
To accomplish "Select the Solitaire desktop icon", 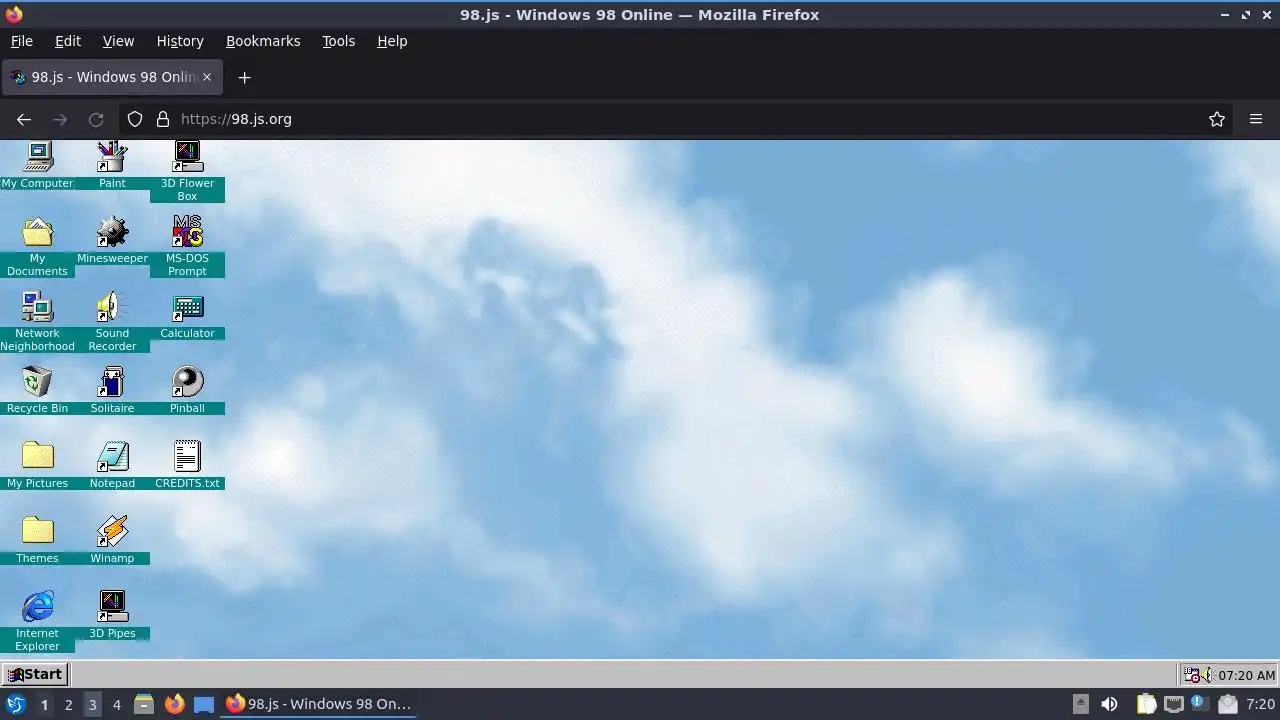I will tap(112, 390).
